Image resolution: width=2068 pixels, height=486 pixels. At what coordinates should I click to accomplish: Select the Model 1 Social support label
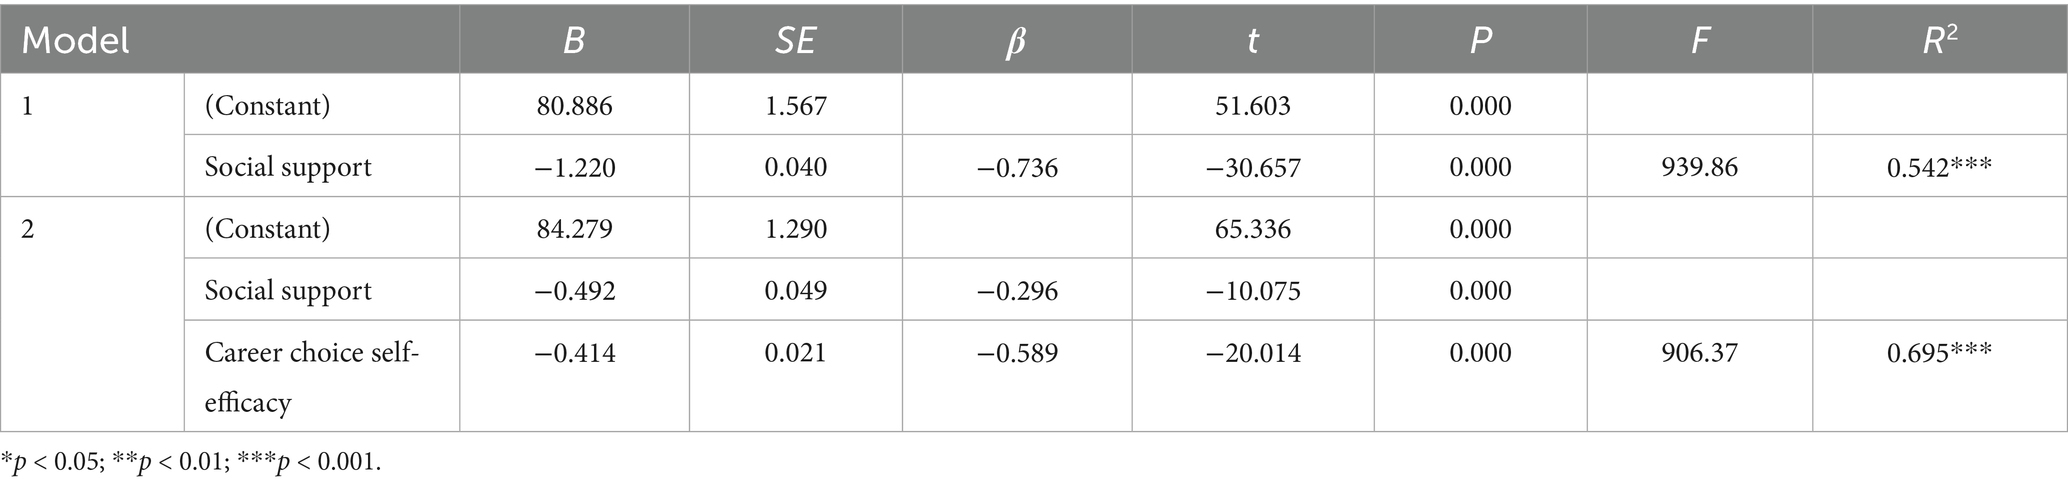[288, 166]
